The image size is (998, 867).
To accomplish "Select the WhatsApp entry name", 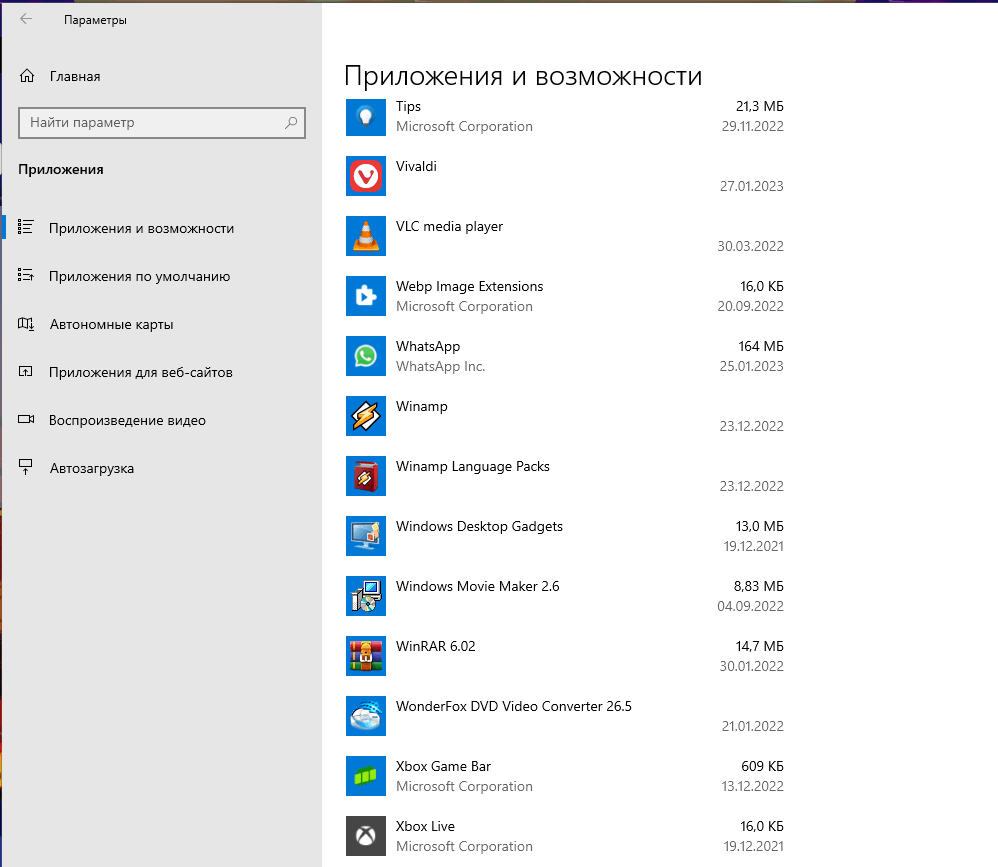I will pyautogui.click(x=428, y=346).
